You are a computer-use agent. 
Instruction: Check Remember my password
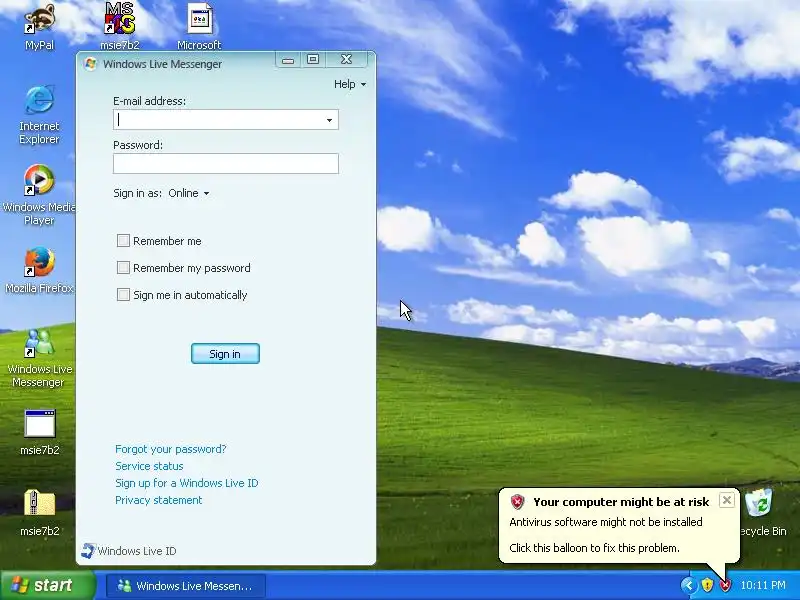point(123,268)
